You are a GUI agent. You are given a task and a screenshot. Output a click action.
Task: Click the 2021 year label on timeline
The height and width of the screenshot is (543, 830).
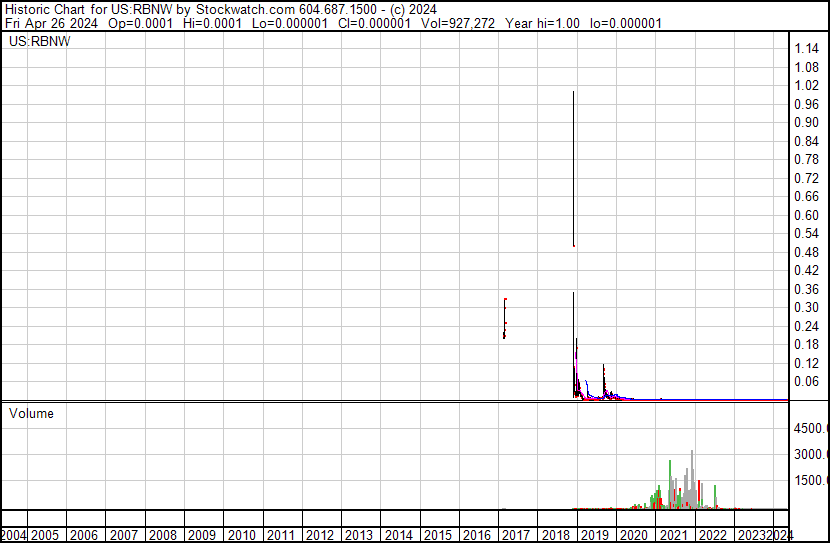click(x=673, y=535)
